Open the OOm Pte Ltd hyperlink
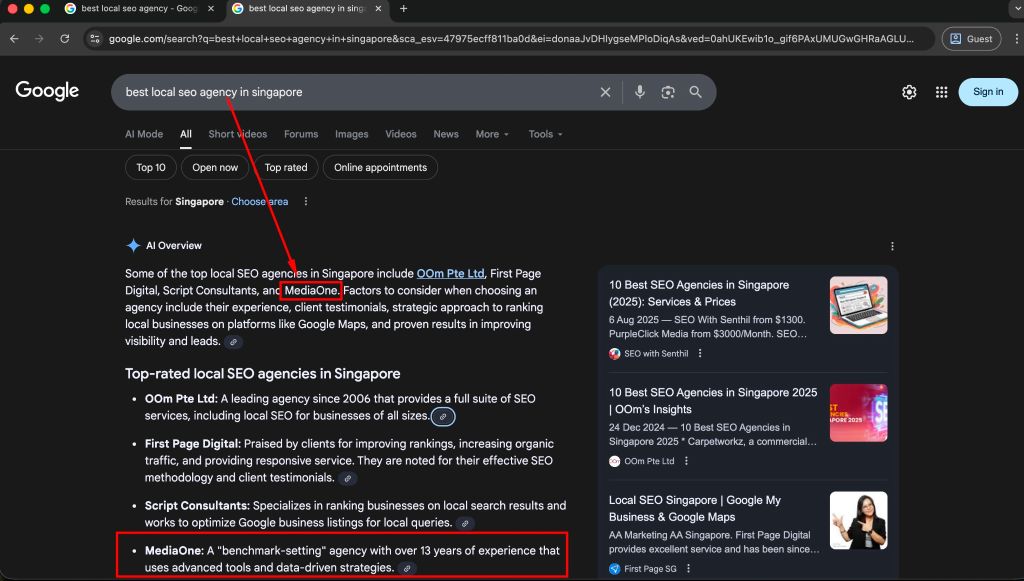This screenshot has height=581, width=1024. pos(451,274)
